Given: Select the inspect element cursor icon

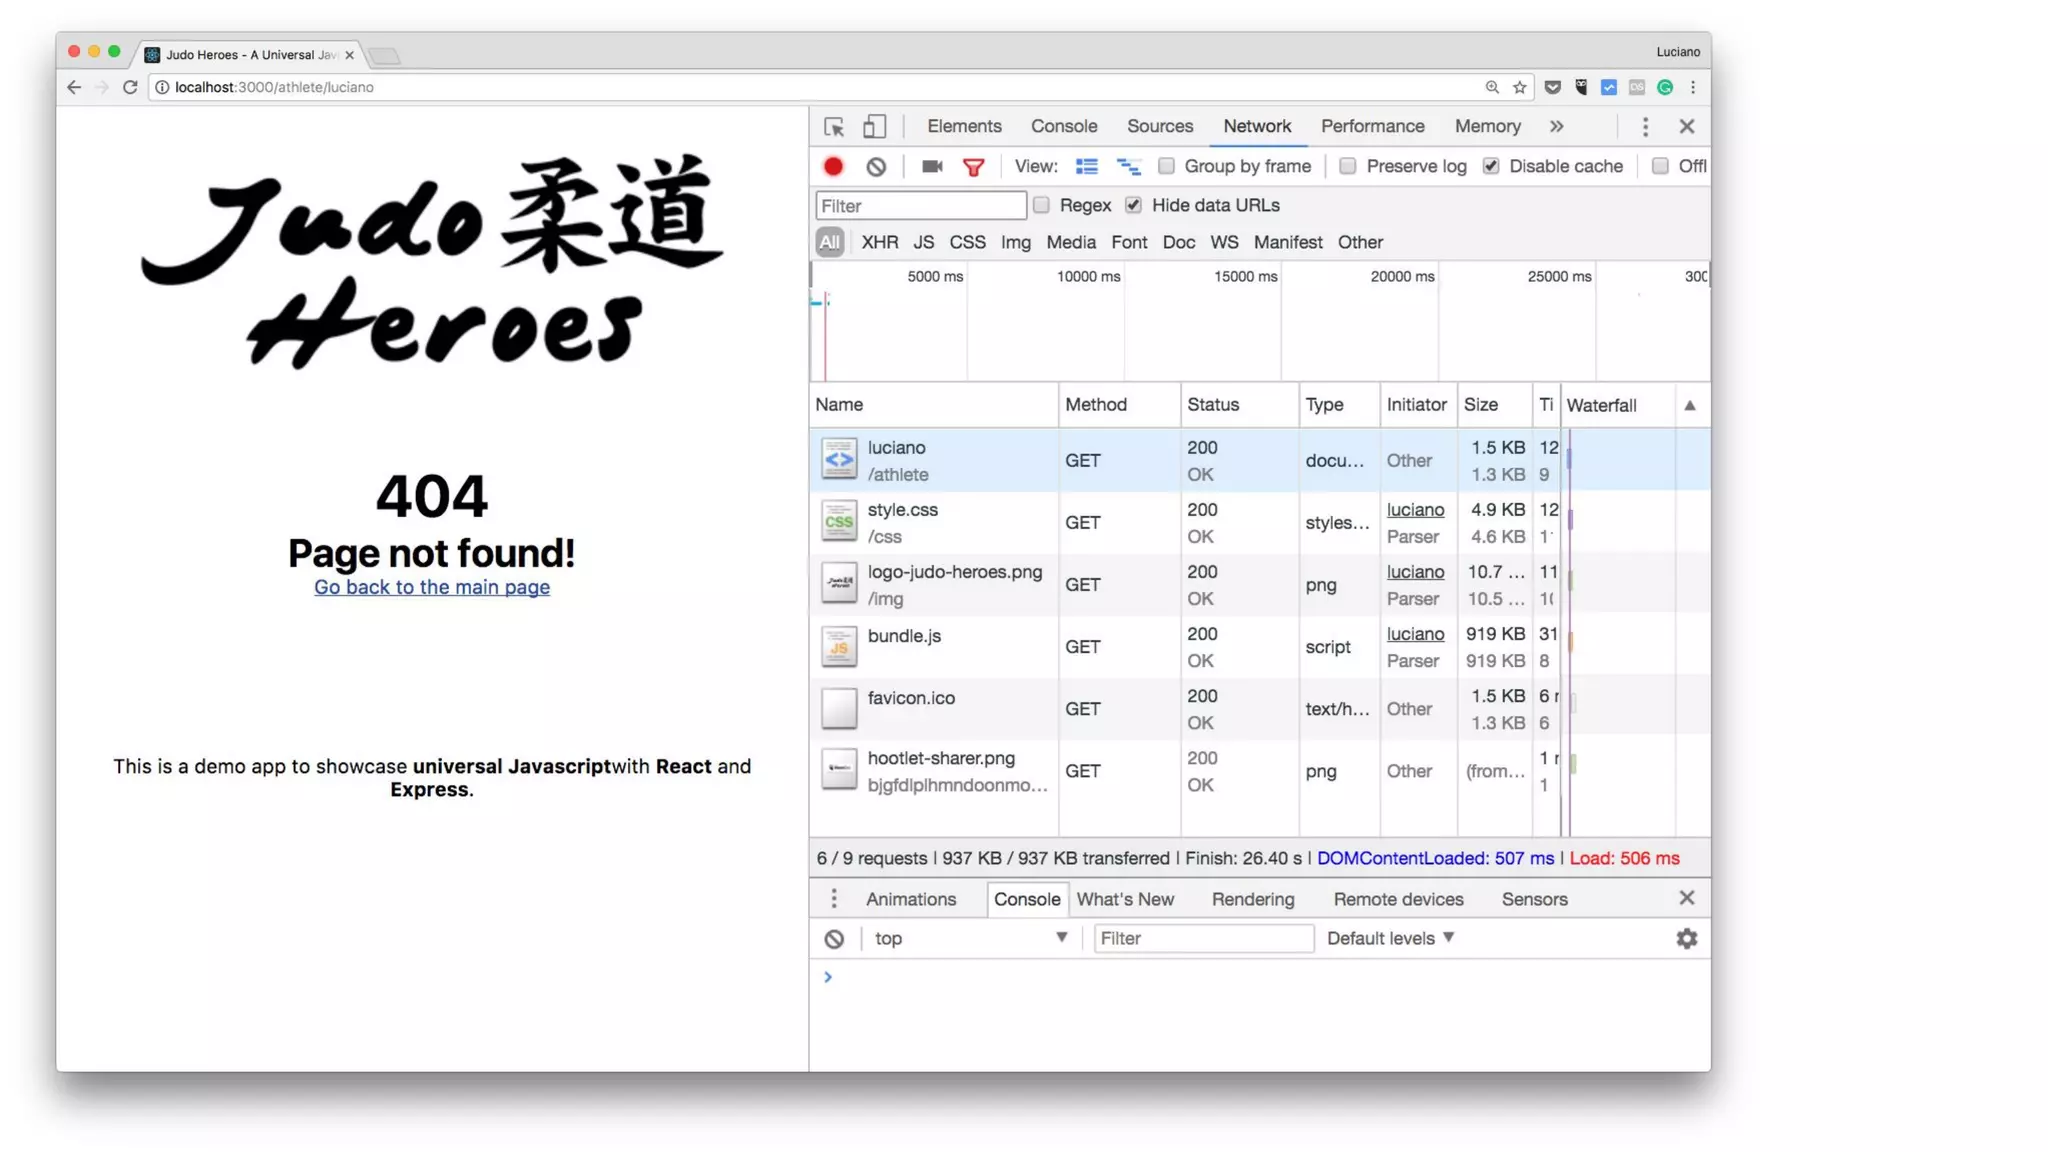Looking at the screenshot, I should coord(834,127).
